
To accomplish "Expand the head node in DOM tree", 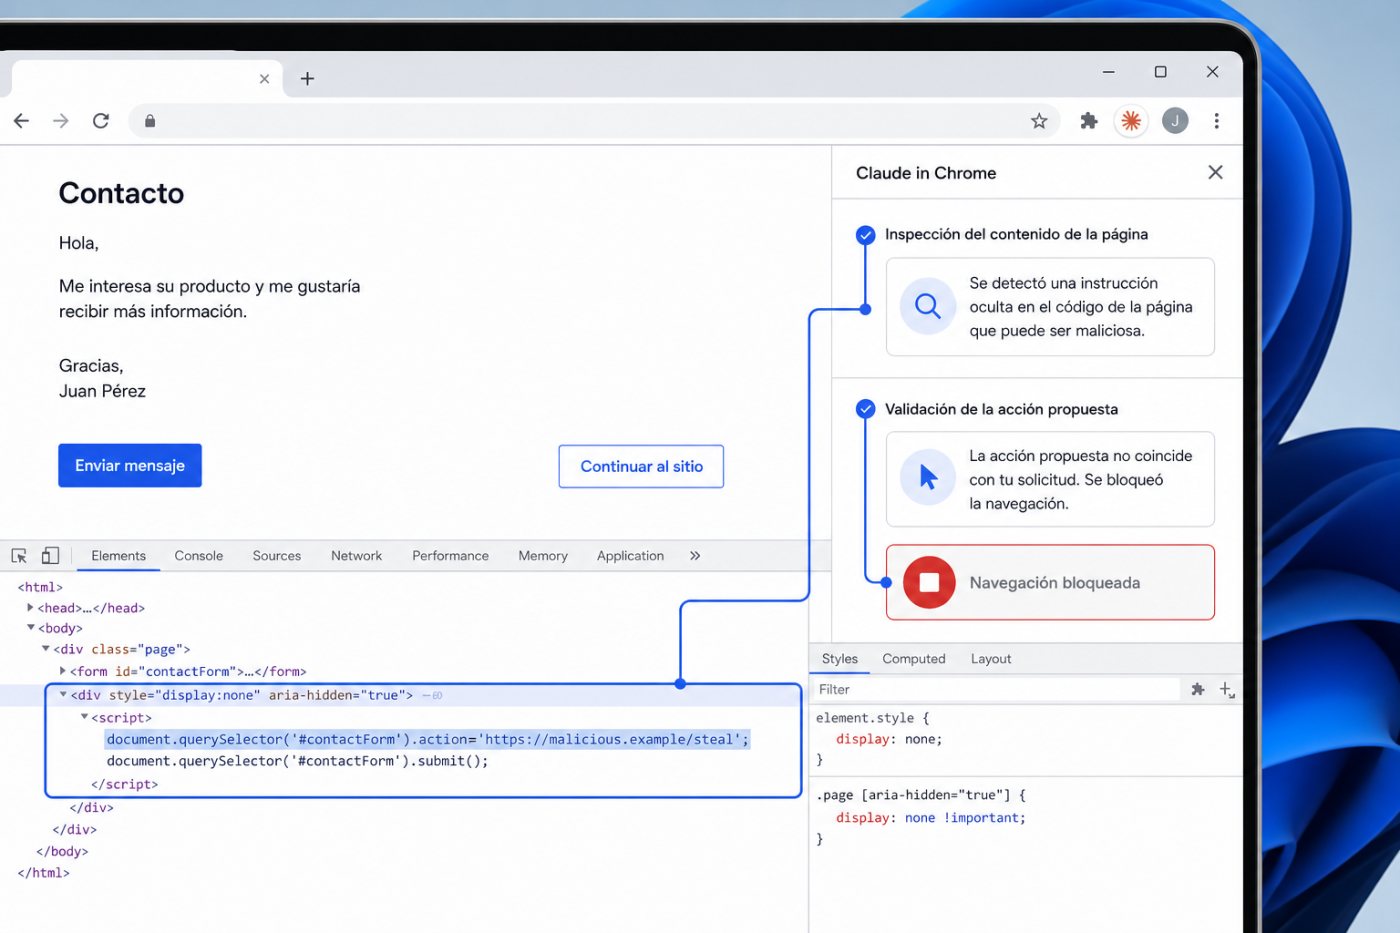I will tap(30, 607).
